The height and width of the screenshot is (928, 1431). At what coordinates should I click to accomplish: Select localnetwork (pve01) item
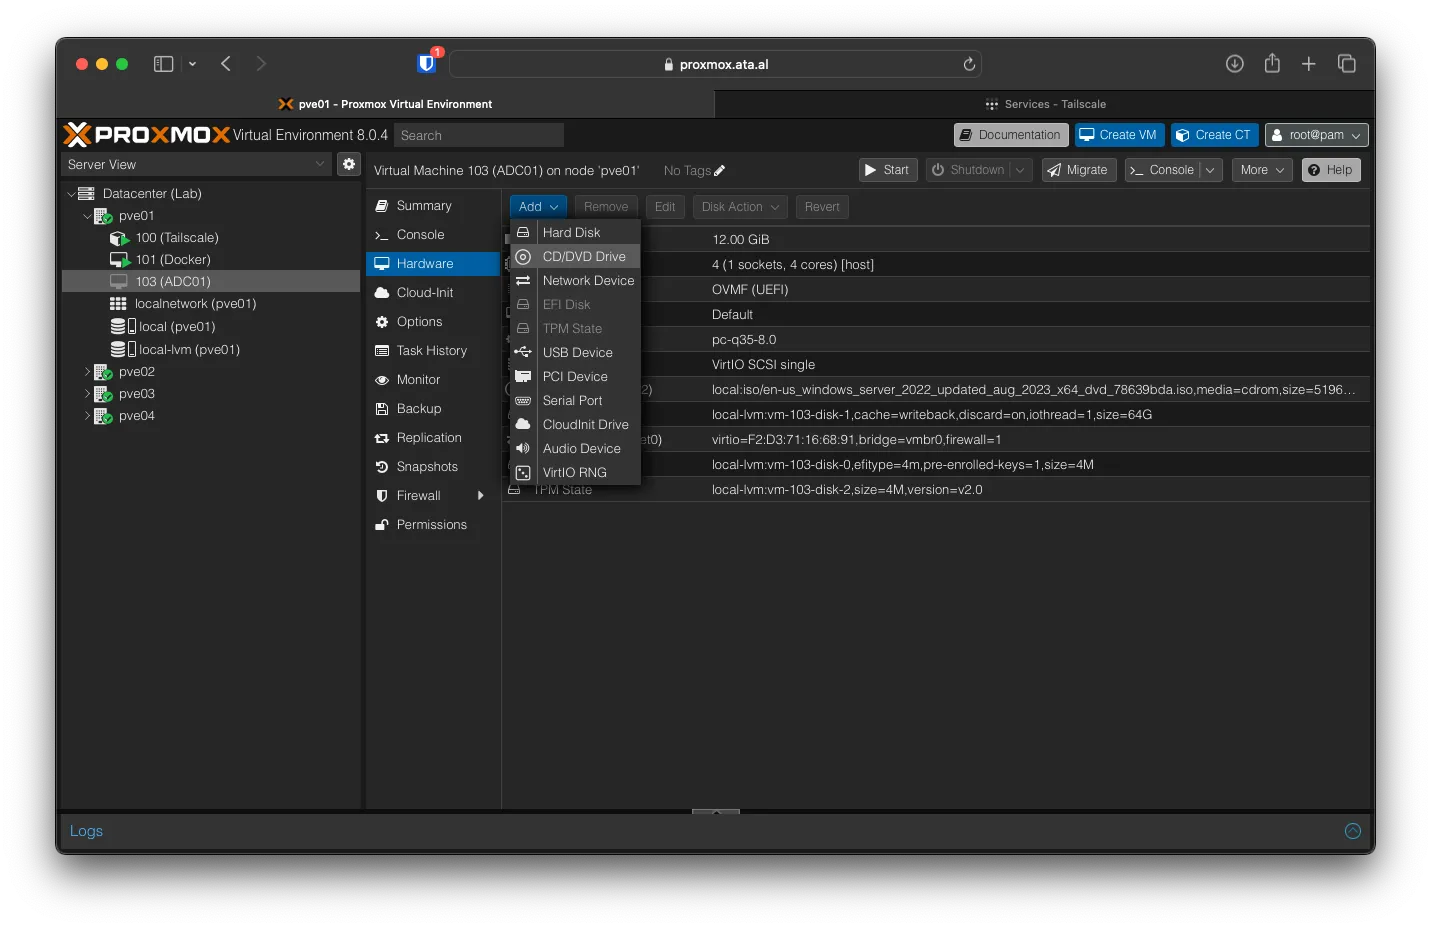(211, 304)
